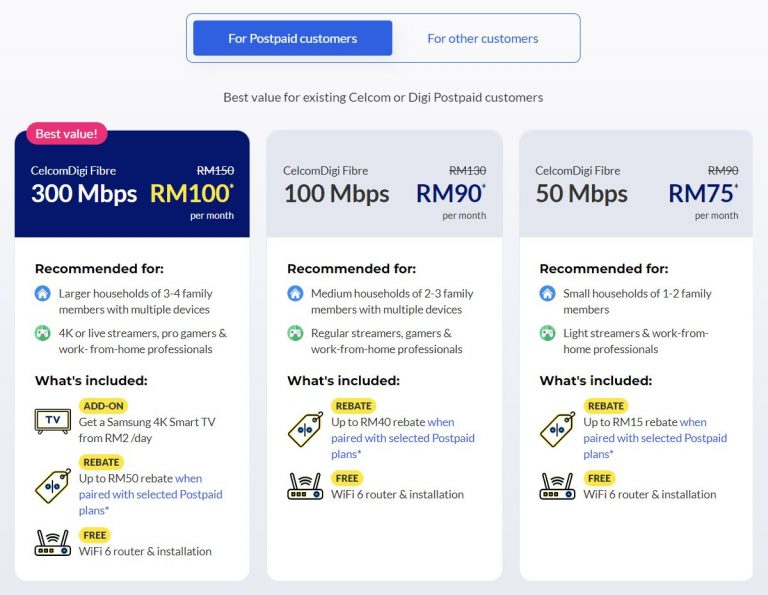
Task: Open the postpaid plans link under RM15 rebate
Action: click(655, 438)
